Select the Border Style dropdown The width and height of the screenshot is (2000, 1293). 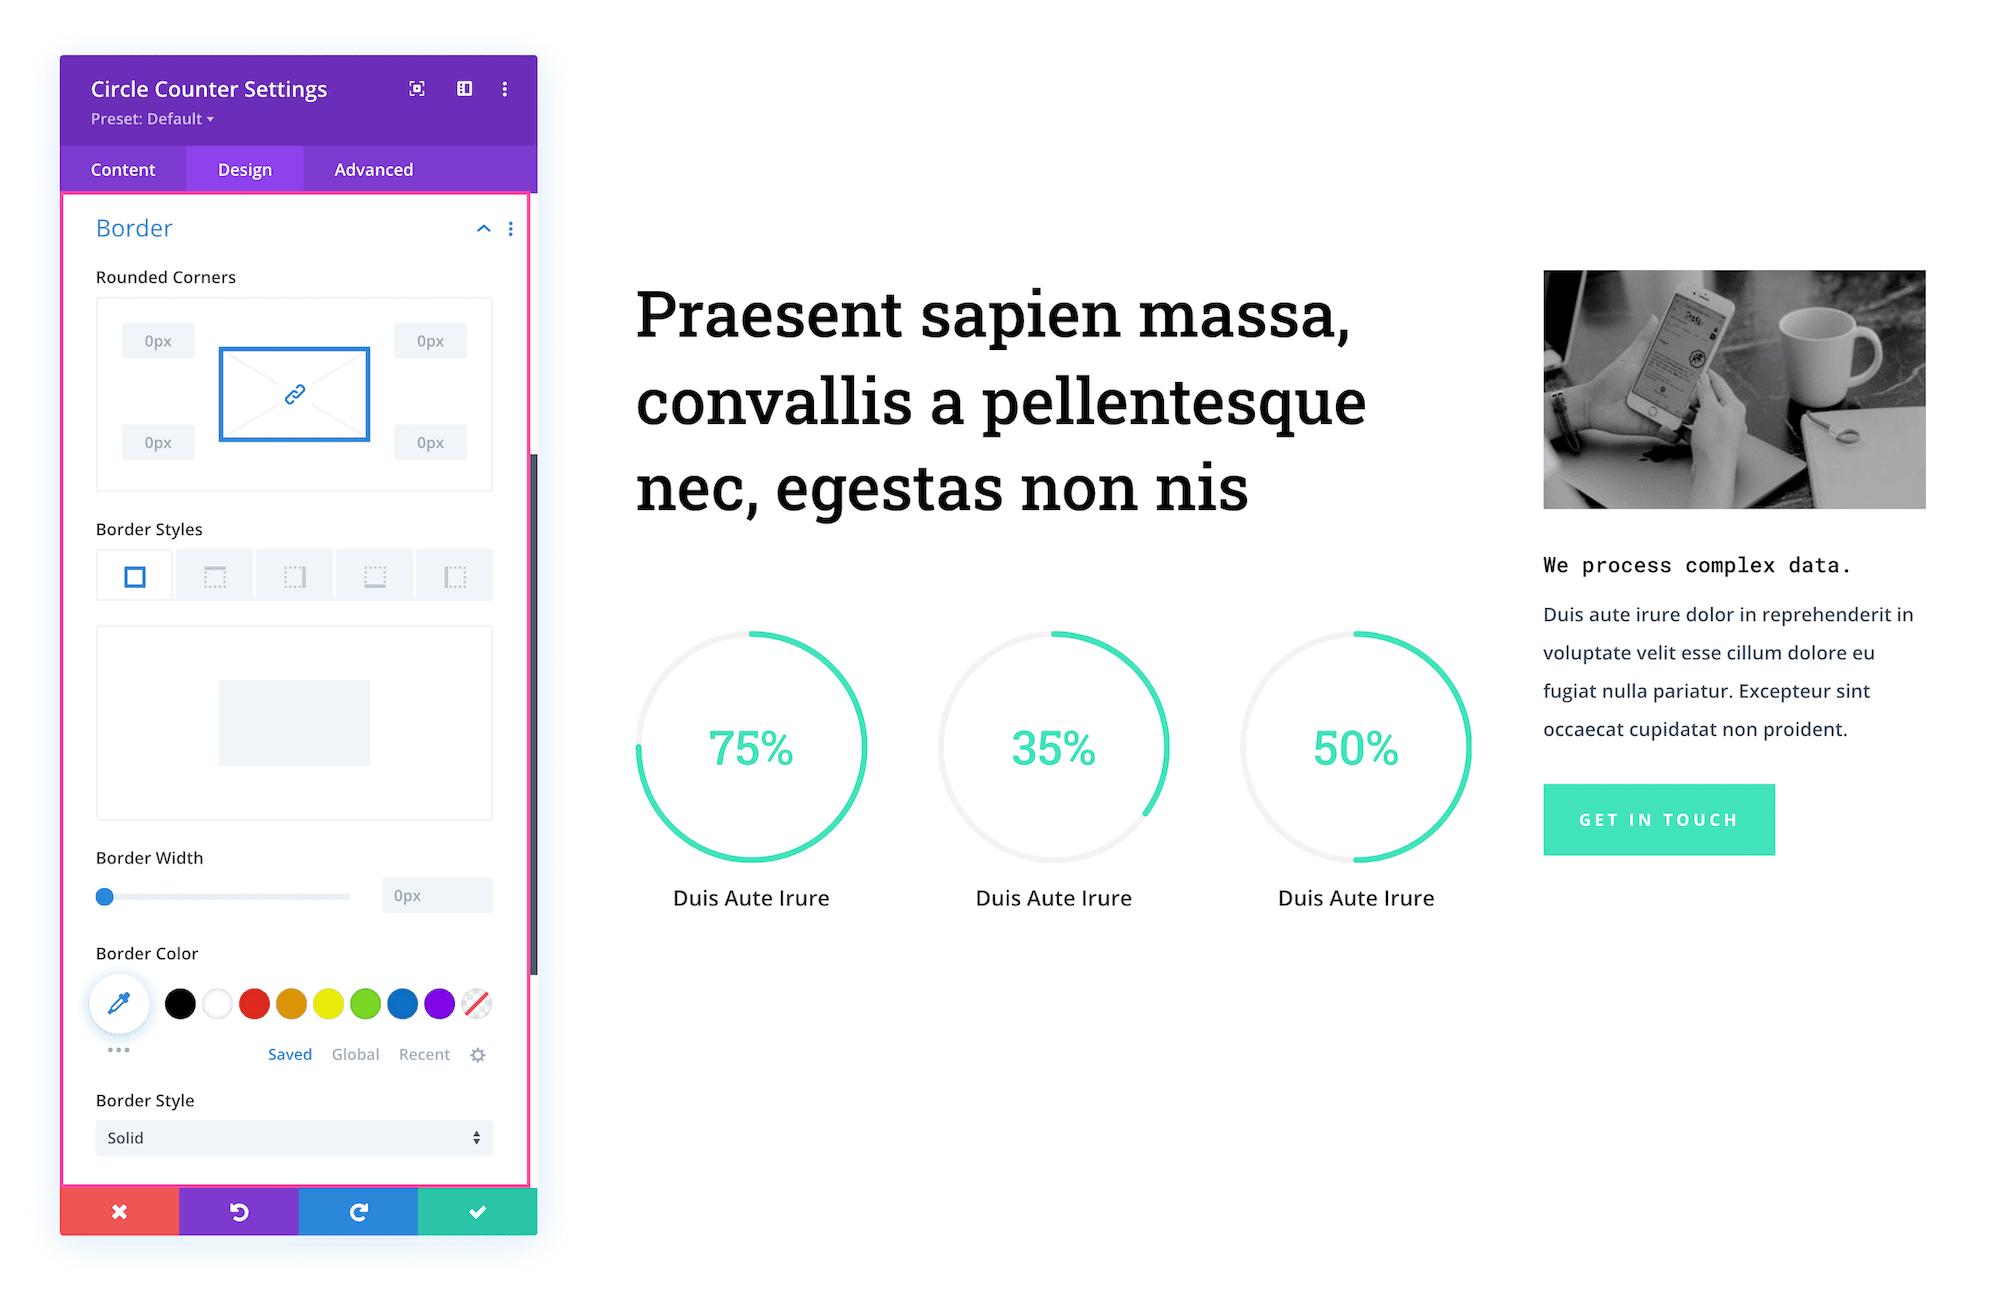[x=293, y=1140]
